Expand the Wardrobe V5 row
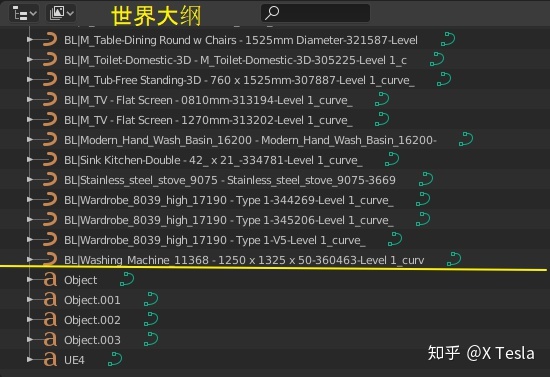Screen dimensions: 550x377 [30, 240]
